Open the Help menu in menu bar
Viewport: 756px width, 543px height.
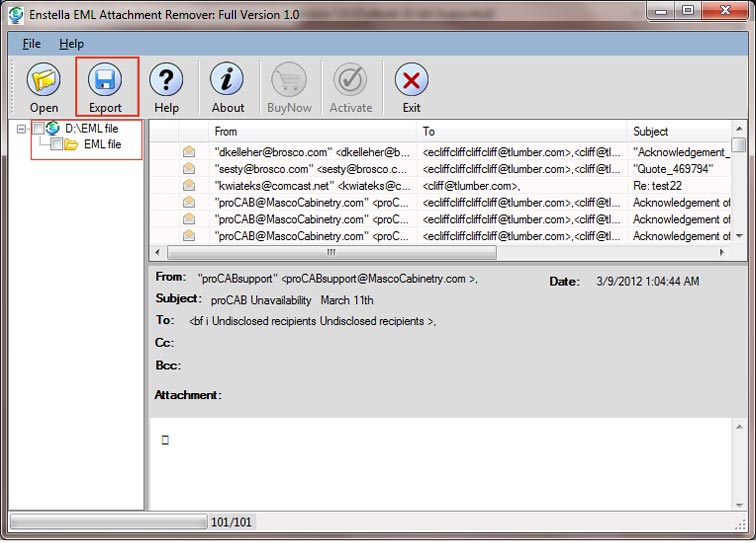71,44
